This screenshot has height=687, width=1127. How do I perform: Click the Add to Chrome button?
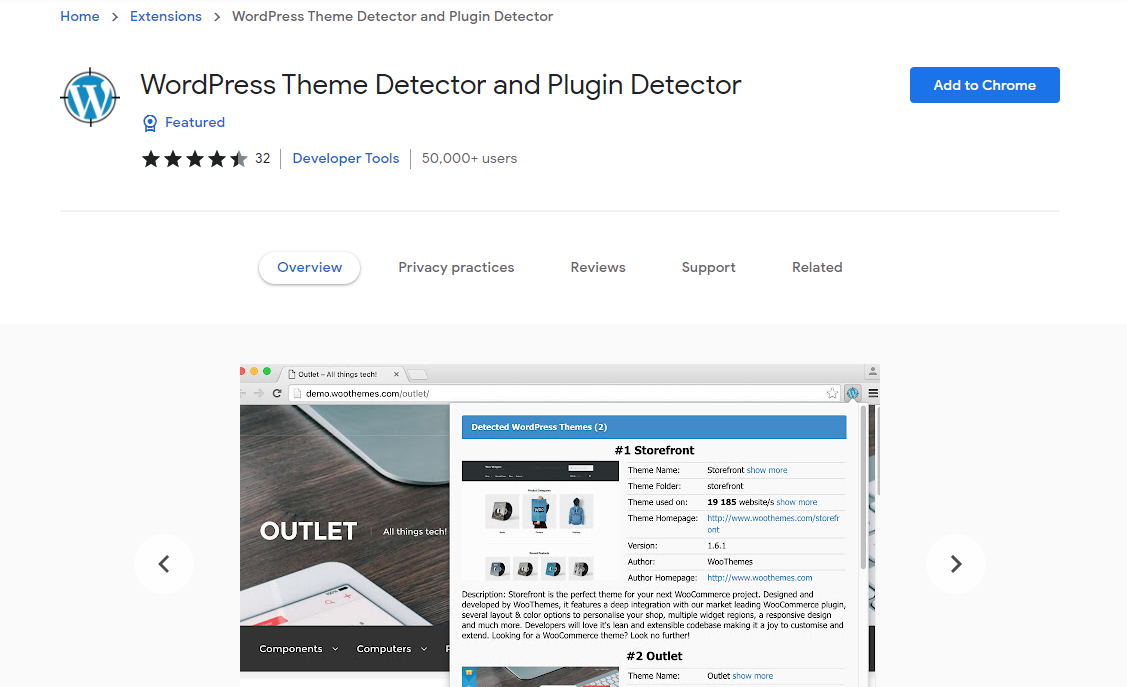click(984, 85)
